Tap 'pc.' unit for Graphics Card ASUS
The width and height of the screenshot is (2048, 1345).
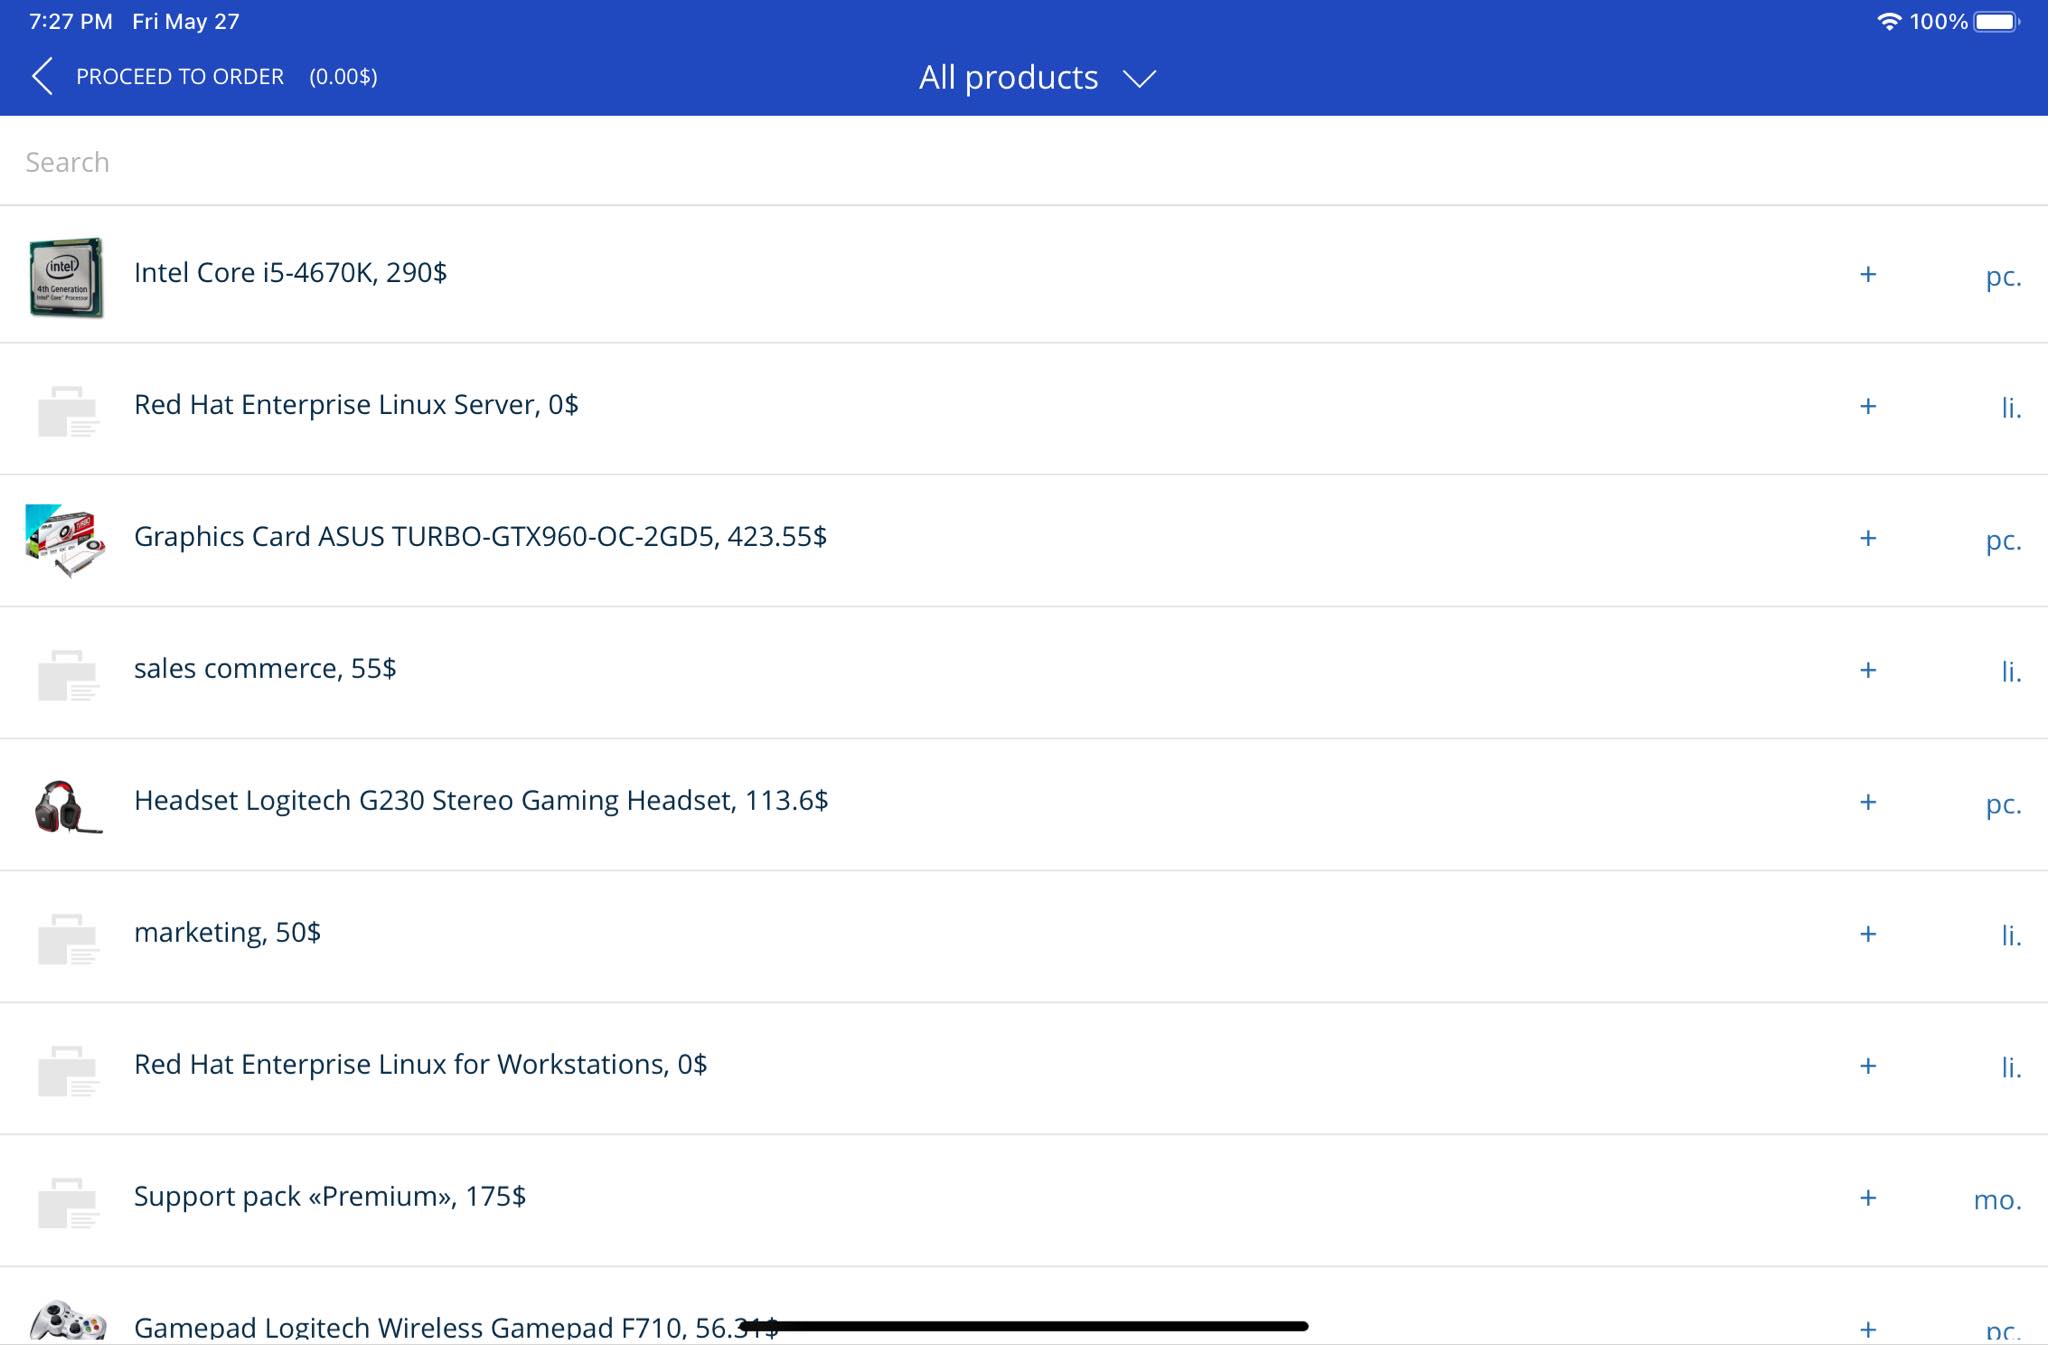(2003, 541)
